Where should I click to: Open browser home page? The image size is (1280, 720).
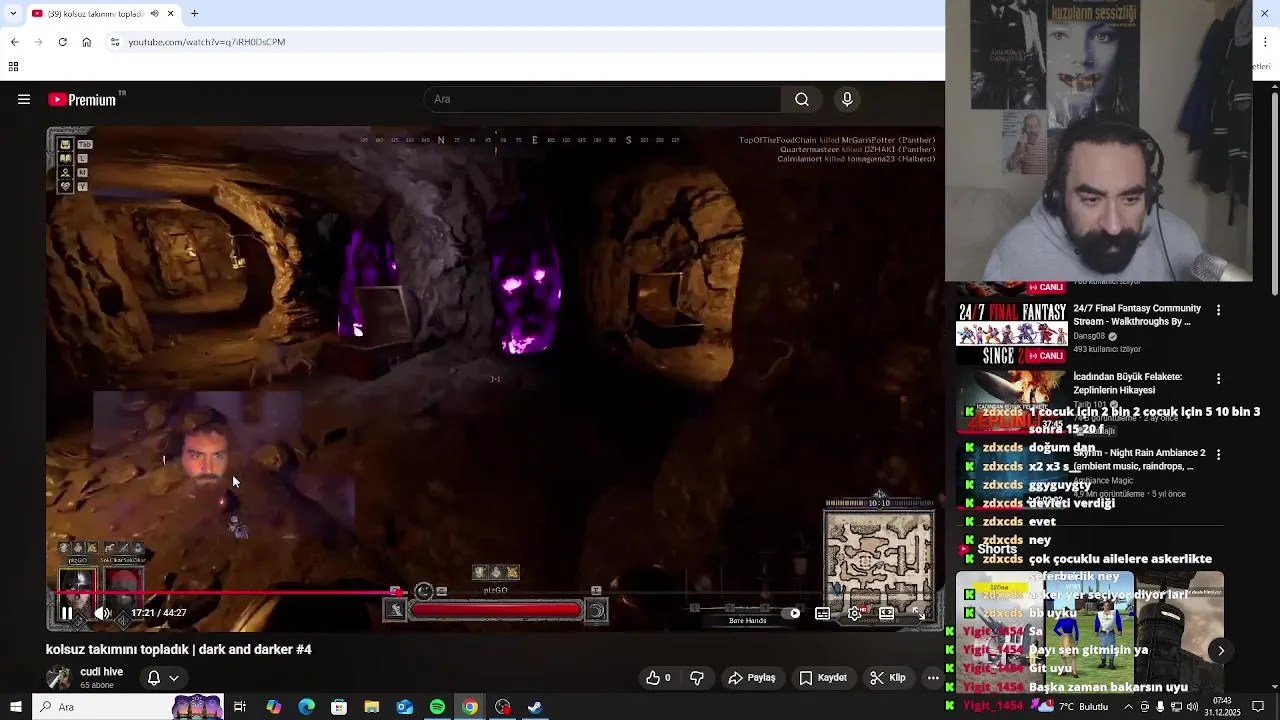click(86, 42)
